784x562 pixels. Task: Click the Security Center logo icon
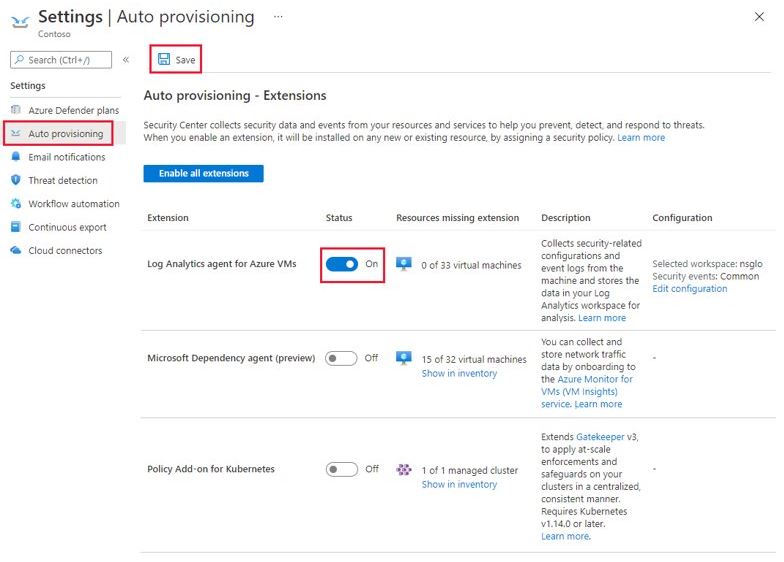[x=20, y=22]
